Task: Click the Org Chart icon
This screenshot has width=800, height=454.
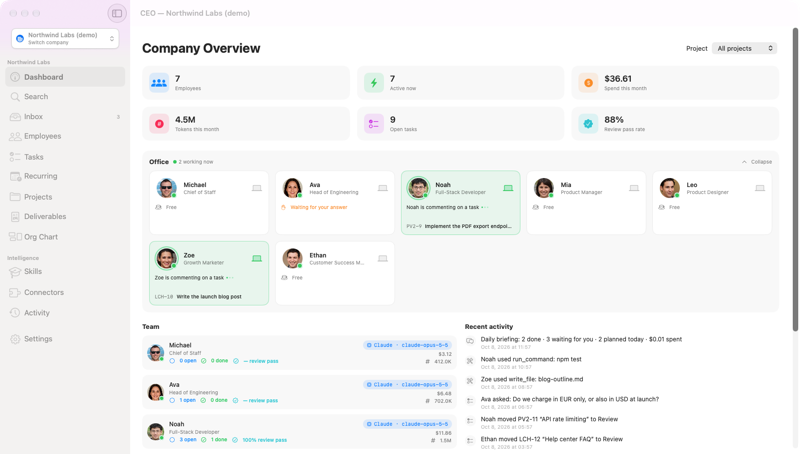Action: coord(15,237)
